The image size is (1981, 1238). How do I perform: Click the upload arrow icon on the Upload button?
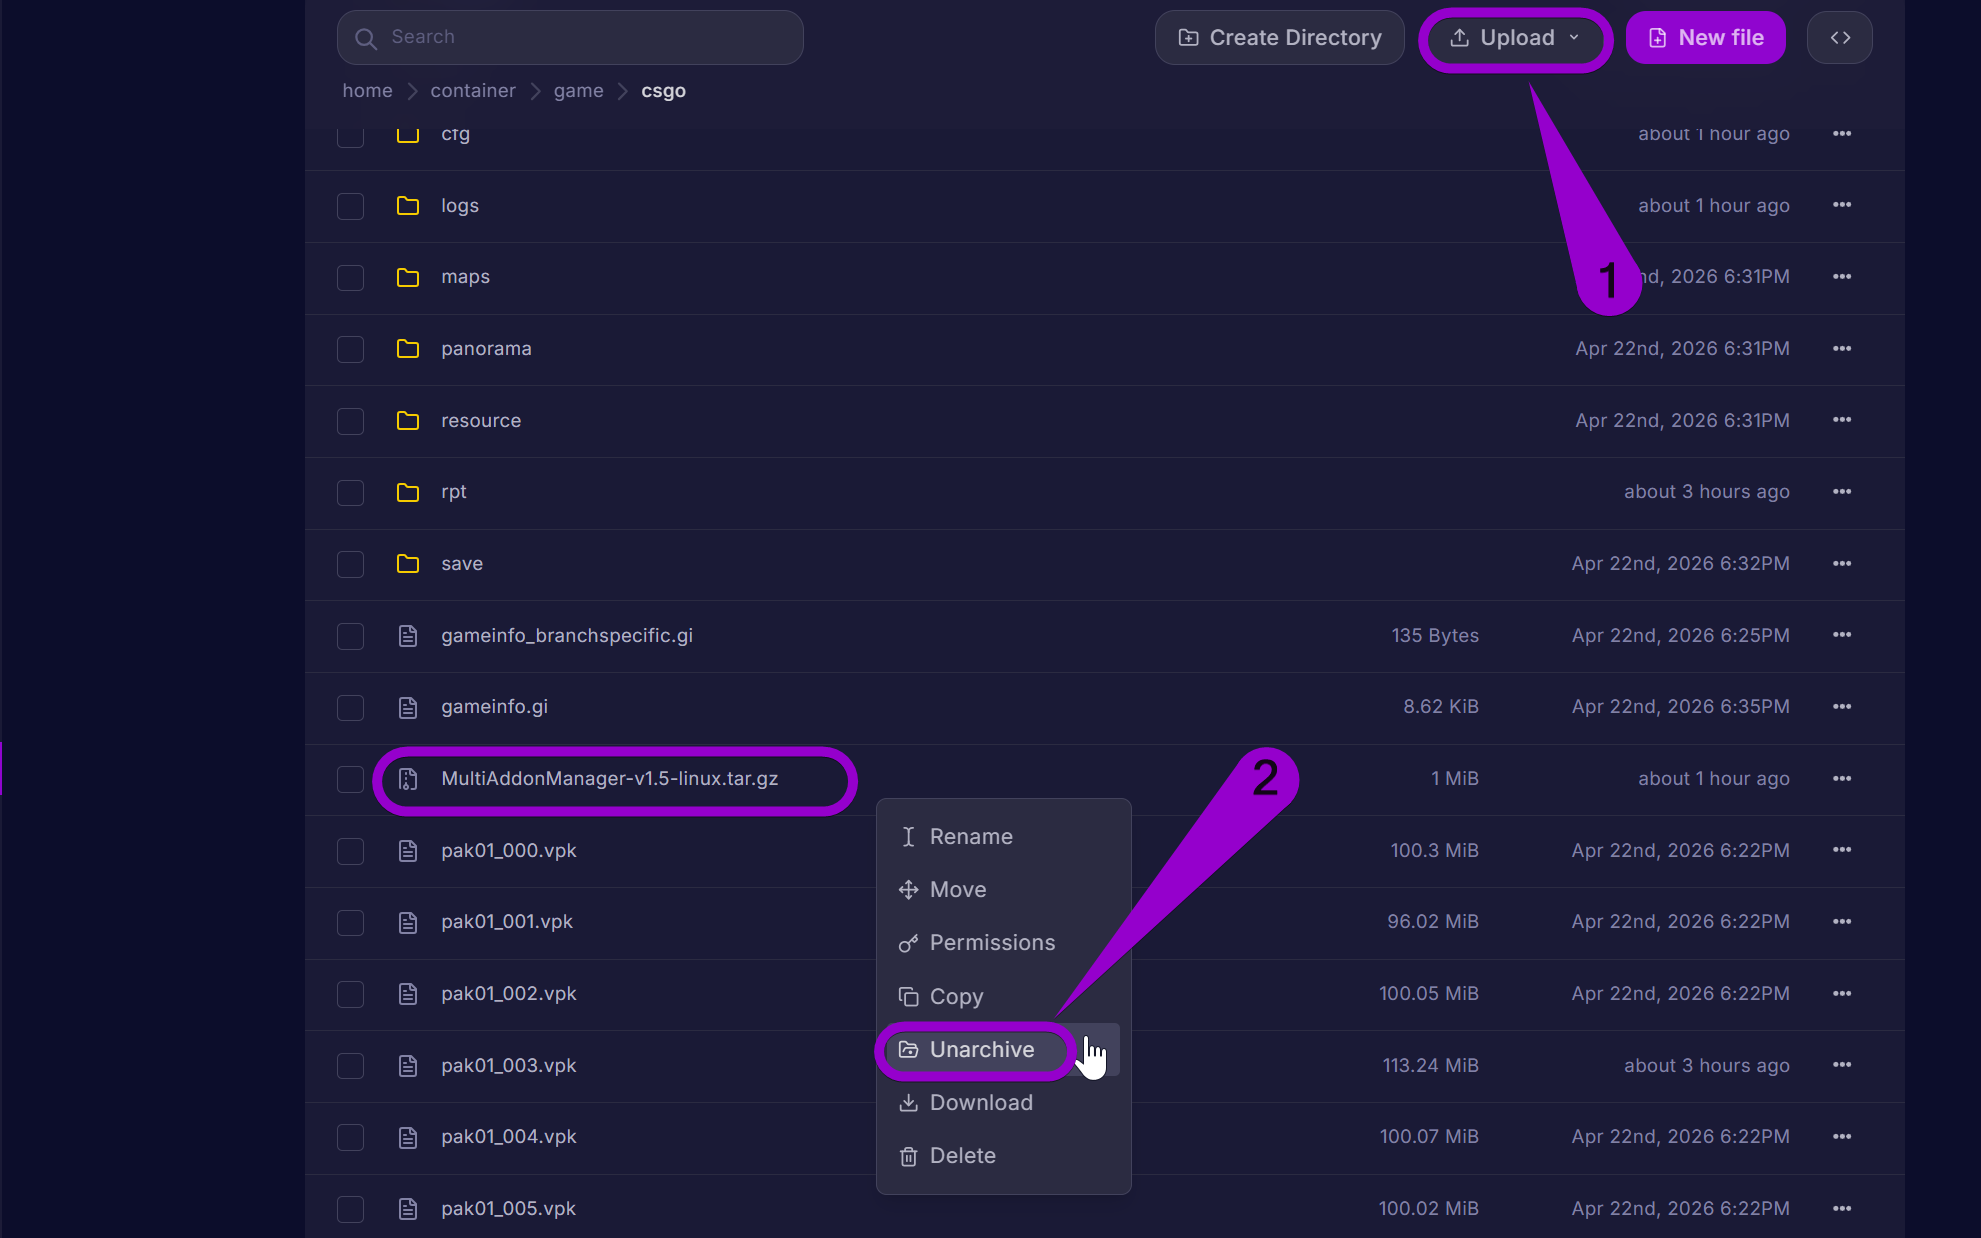click(1458, 37)
